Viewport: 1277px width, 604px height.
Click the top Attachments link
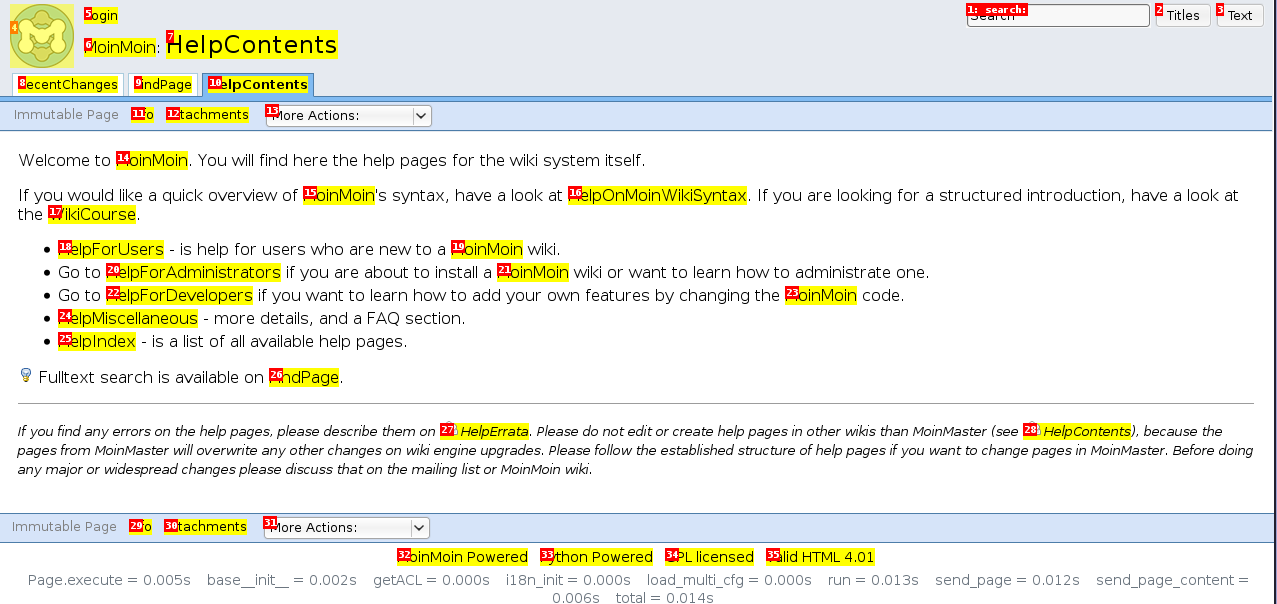pyautogui.click(x=208, y=115)
